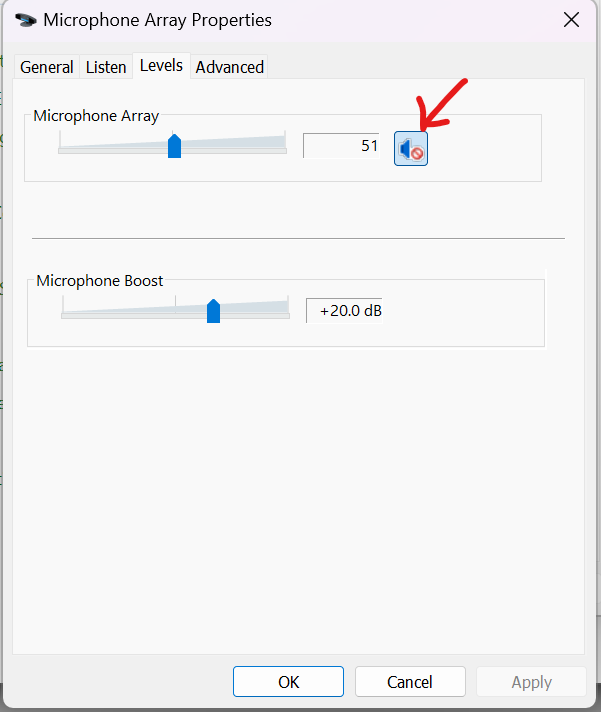Close the Microphone Array Properties window

tap(571, 20)
